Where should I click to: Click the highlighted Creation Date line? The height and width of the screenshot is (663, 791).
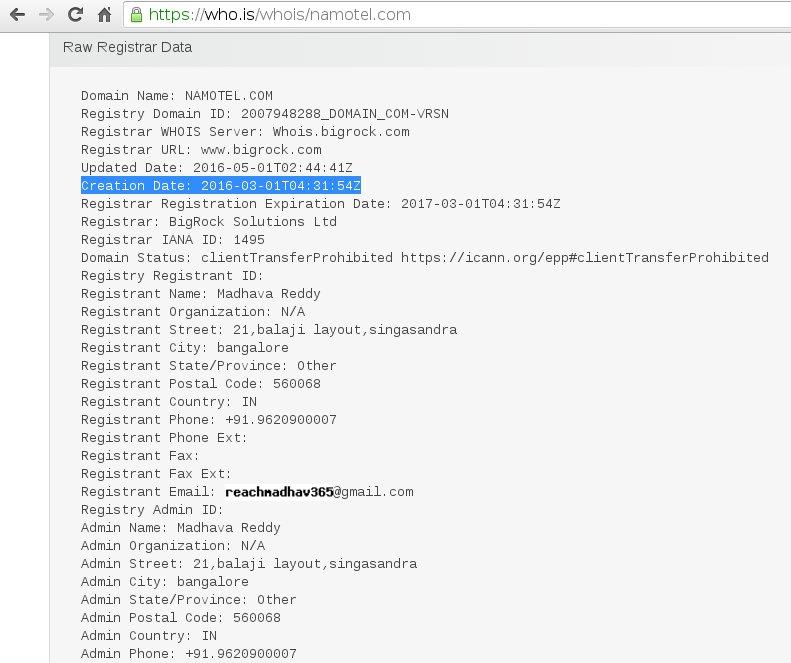[220, 186]
